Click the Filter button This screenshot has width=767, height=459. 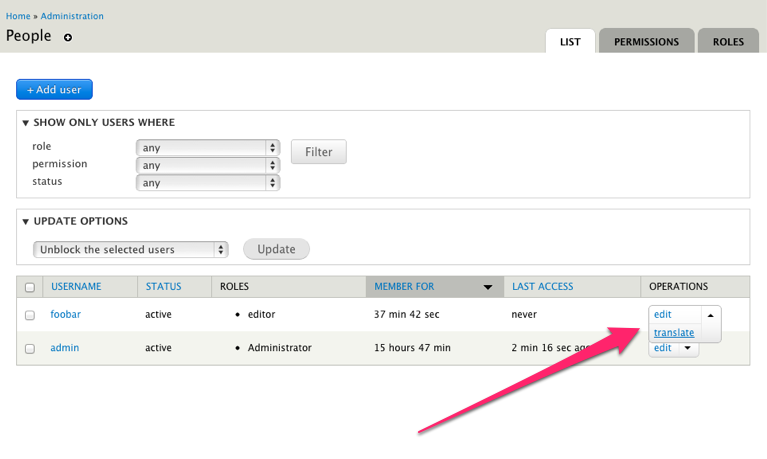[x=319, y=152]
